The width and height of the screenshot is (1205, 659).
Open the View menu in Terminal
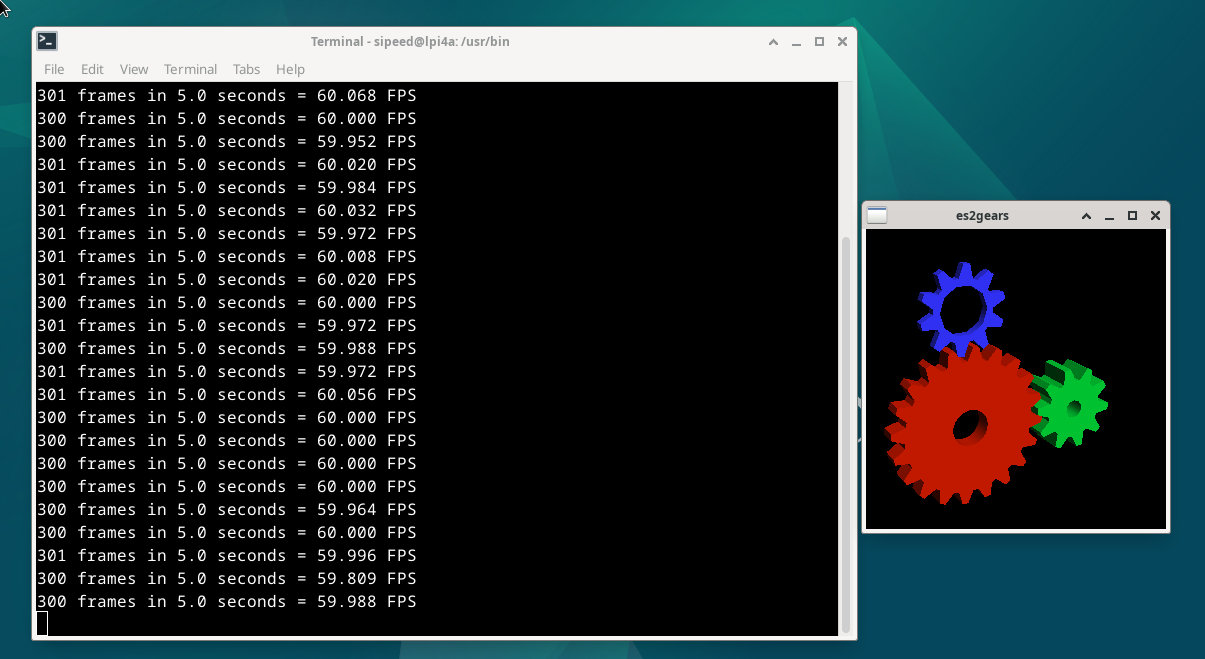pos(134,69)
